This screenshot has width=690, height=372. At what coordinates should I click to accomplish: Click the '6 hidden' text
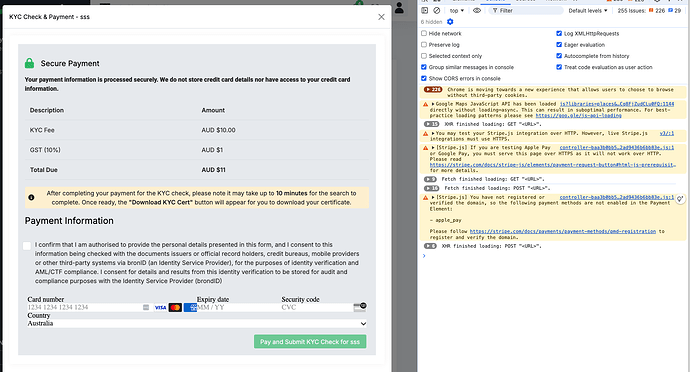click(x=431, y=22)
